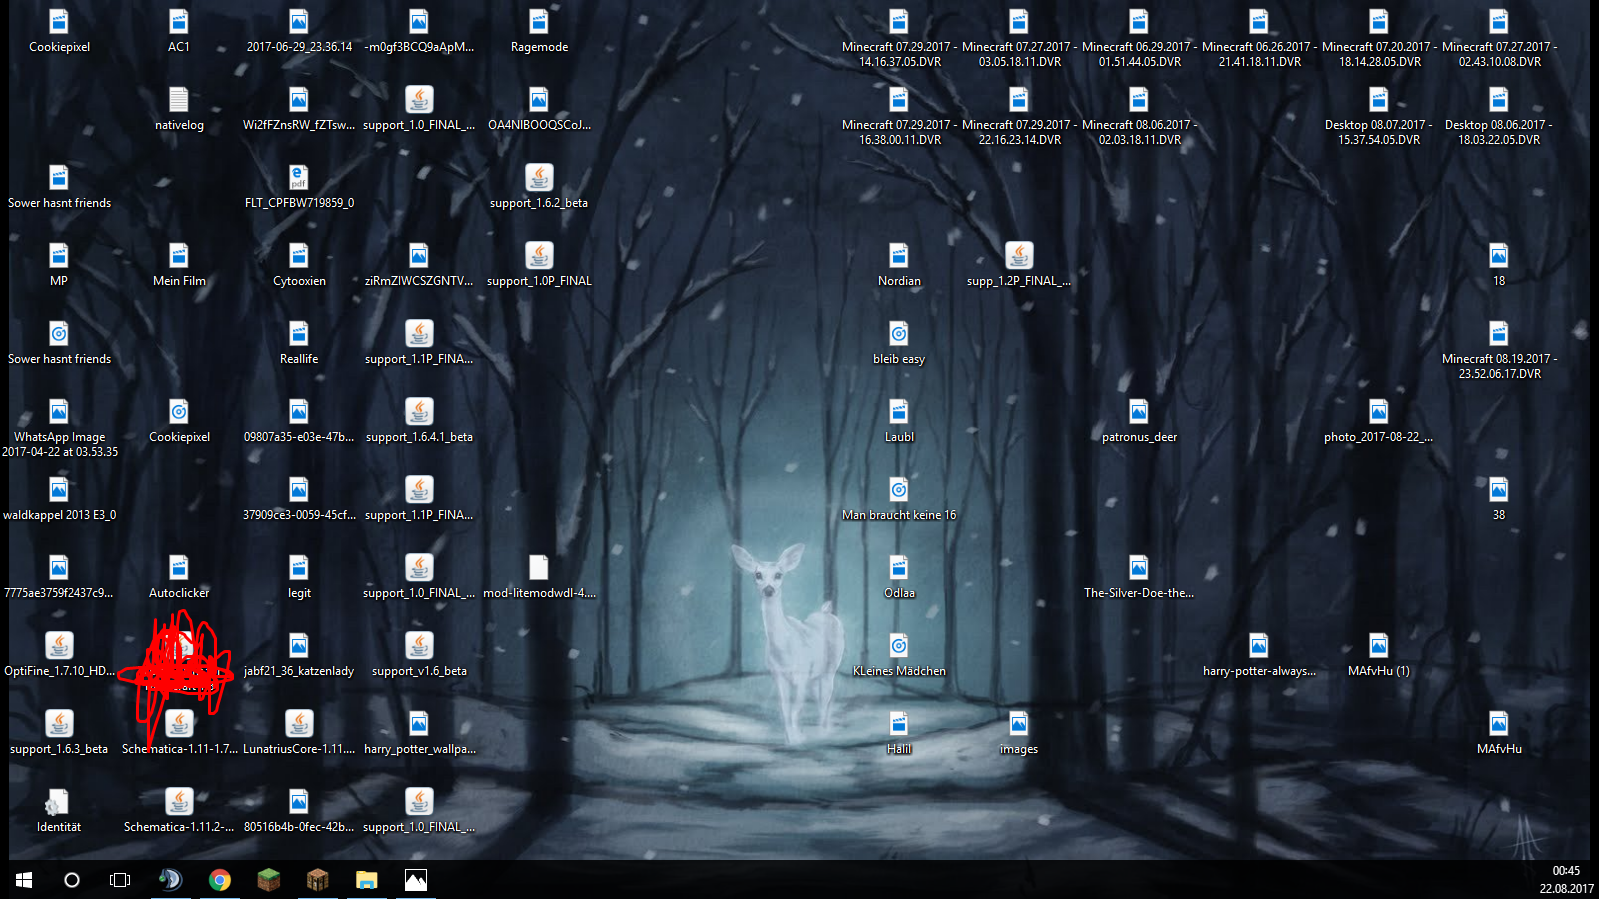Select the Odlaa video file icon
Viewport: 1599px width, 899px height.
(899, 568)
